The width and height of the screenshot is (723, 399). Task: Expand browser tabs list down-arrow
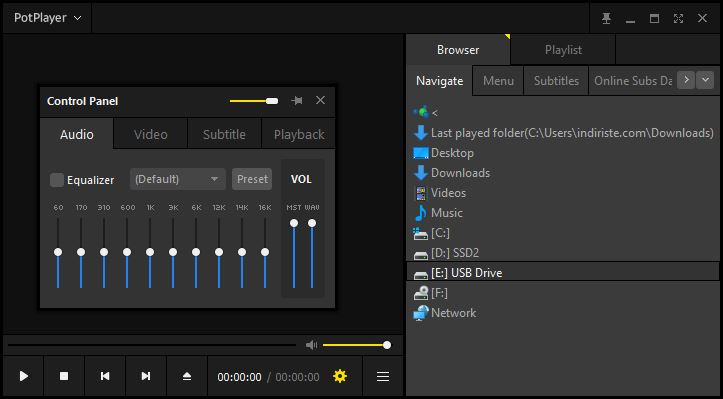click(705, 80)
